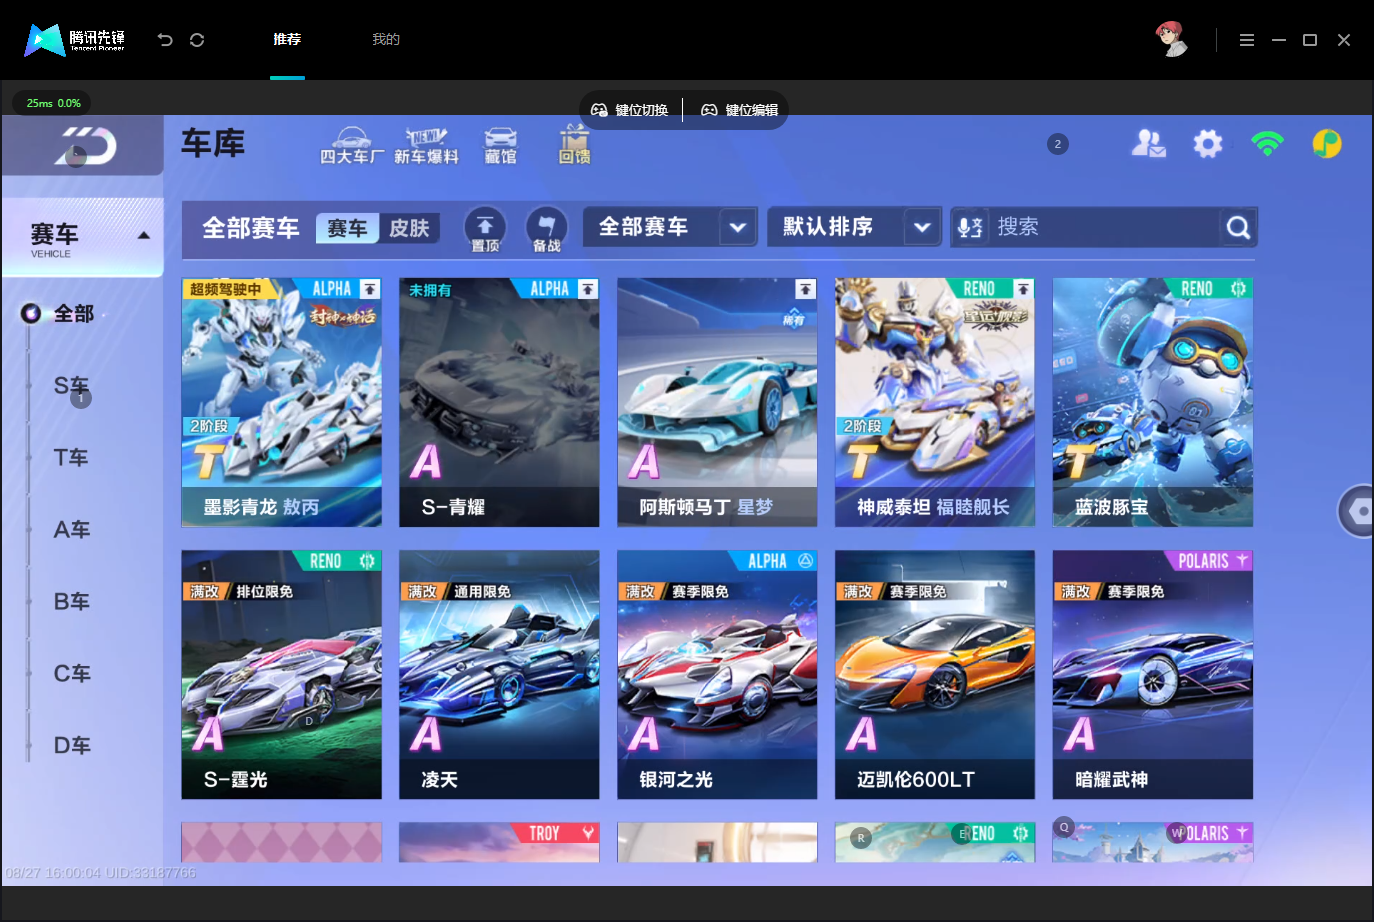Click the yellow-green round icon top right
This screenshot has height=922, width=1374.
click(x=1327, y=144)
